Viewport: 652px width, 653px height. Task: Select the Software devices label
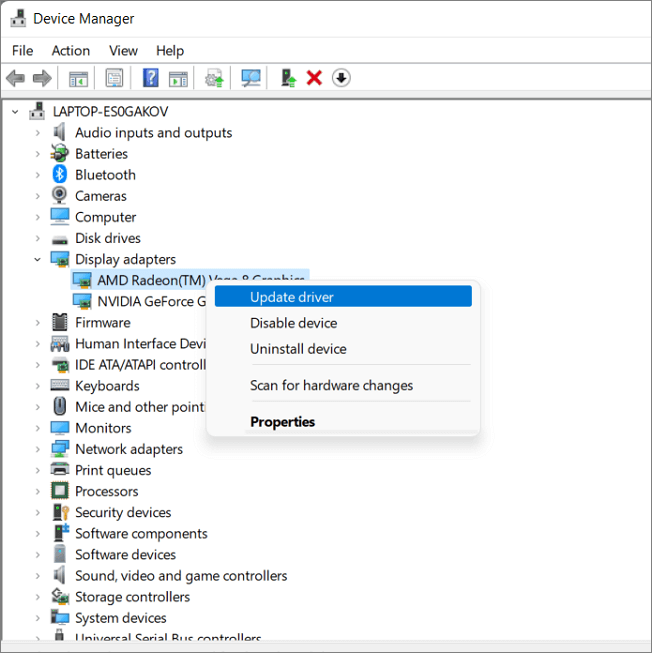click(125, 554)
